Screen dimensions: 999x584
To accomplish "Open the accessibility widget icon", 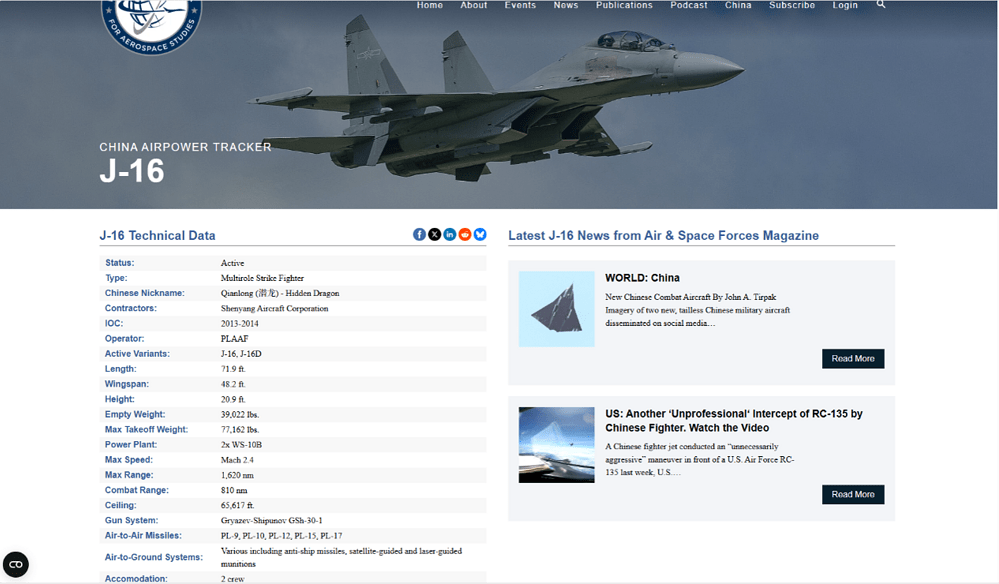I will tap(16, 564).
